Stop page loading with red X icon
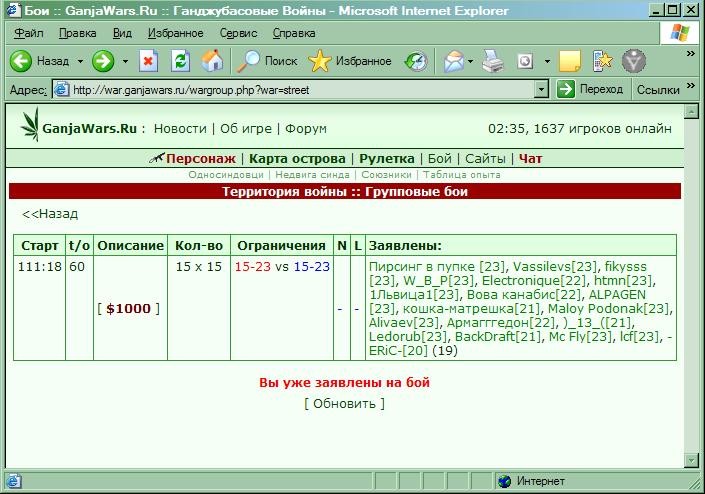The width and height of the screenshot is (705, 494). (x=148, y=61)
